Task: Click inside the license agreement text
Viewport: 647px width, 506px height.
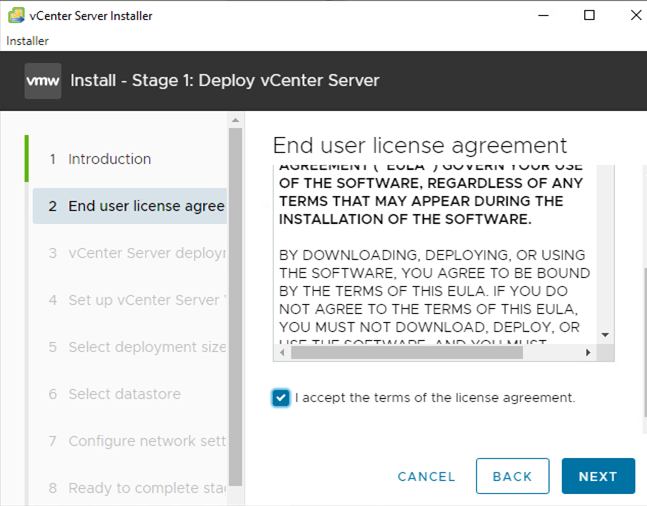Action: click(x=435, y=270)
